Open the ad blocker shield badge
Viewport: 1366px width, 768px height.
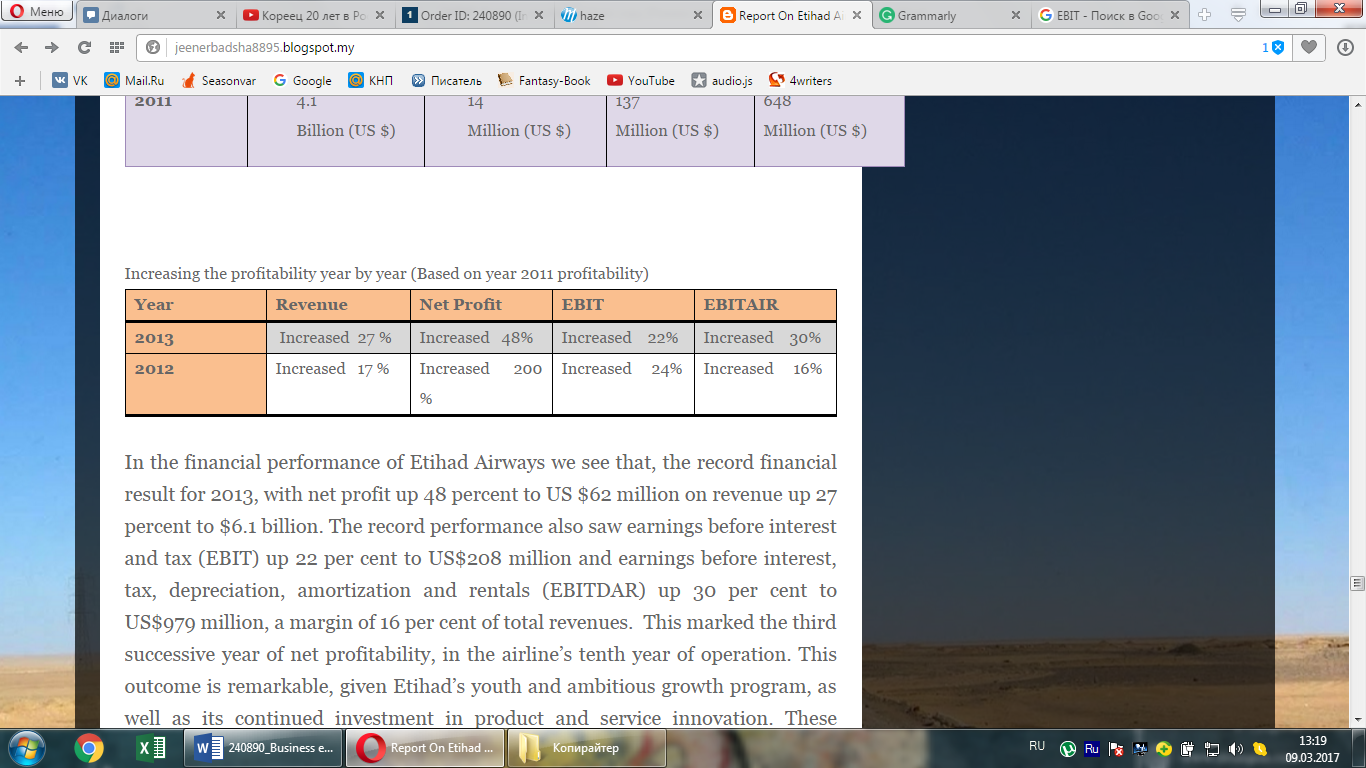tap(1273, 47)
